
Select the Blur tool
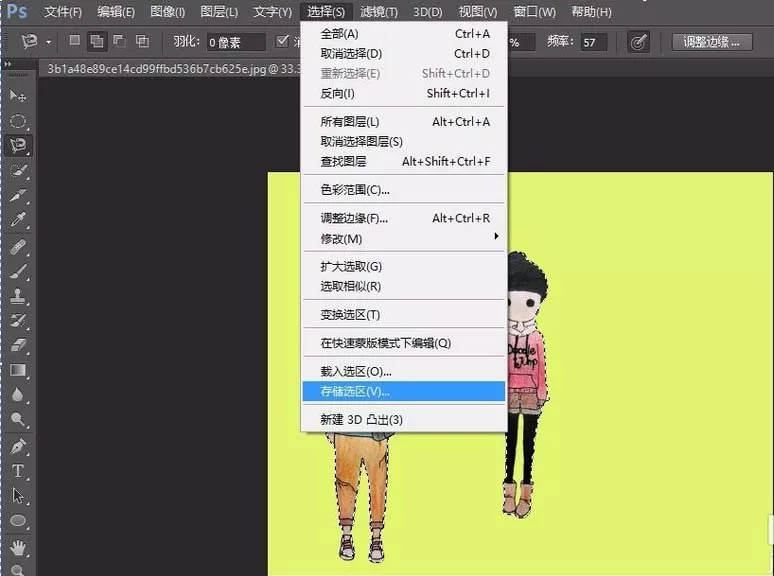18,394
